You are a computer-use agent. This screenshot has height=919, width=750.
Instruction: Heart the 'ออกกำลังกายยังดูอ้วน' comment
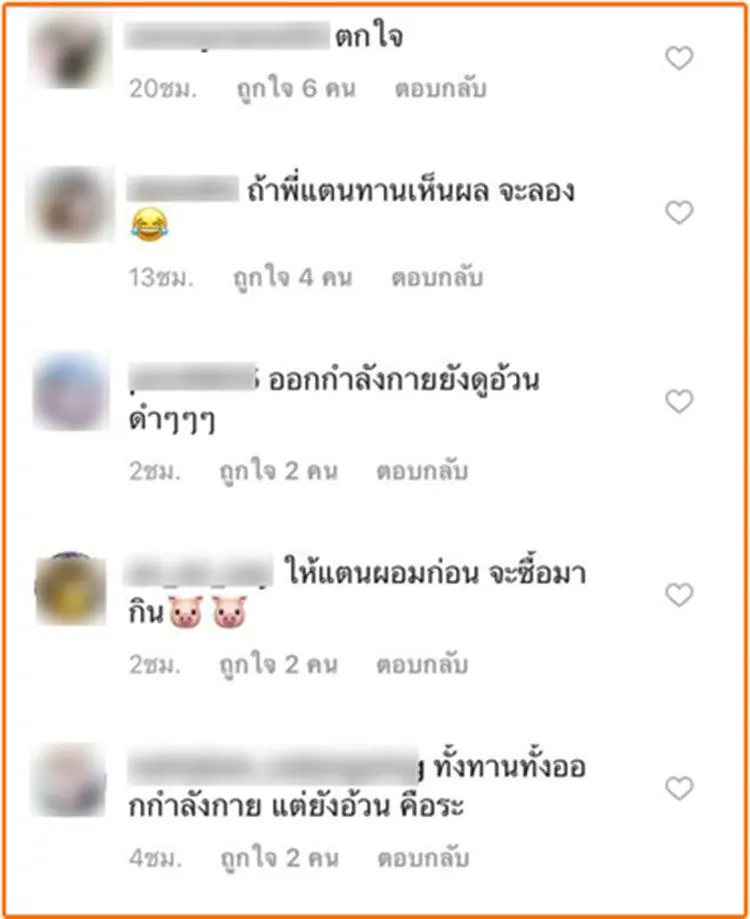coord(679,401)
